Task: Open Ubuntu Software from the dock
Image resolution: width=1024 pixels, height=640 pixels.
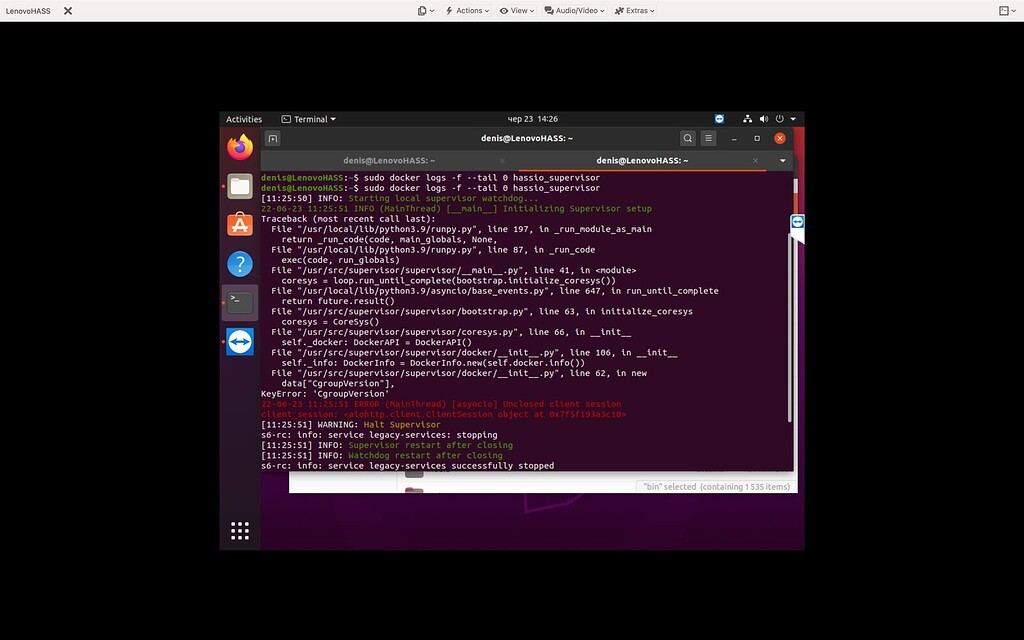Action: (x=239, y=224)
